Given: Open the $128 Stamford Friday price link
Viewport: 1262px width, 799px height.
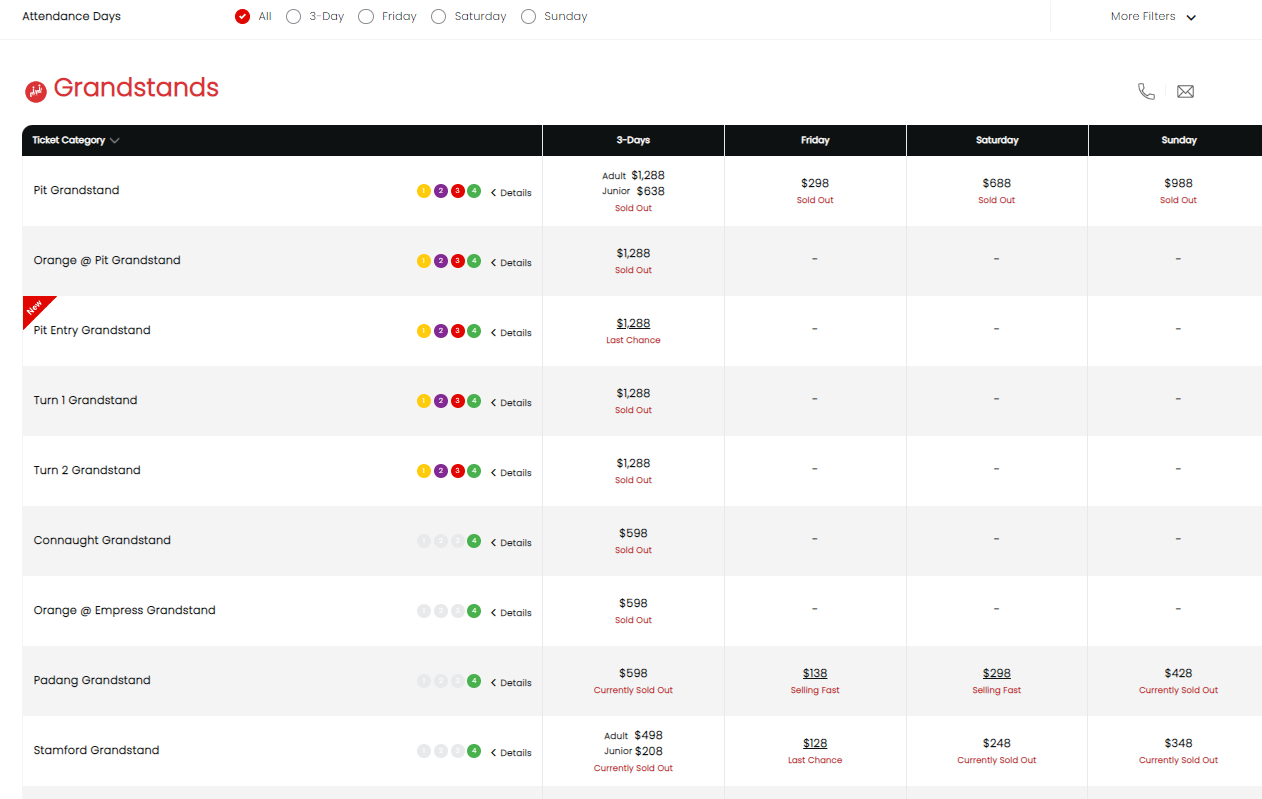Looking at the screenshot, I should click(815, 743).
